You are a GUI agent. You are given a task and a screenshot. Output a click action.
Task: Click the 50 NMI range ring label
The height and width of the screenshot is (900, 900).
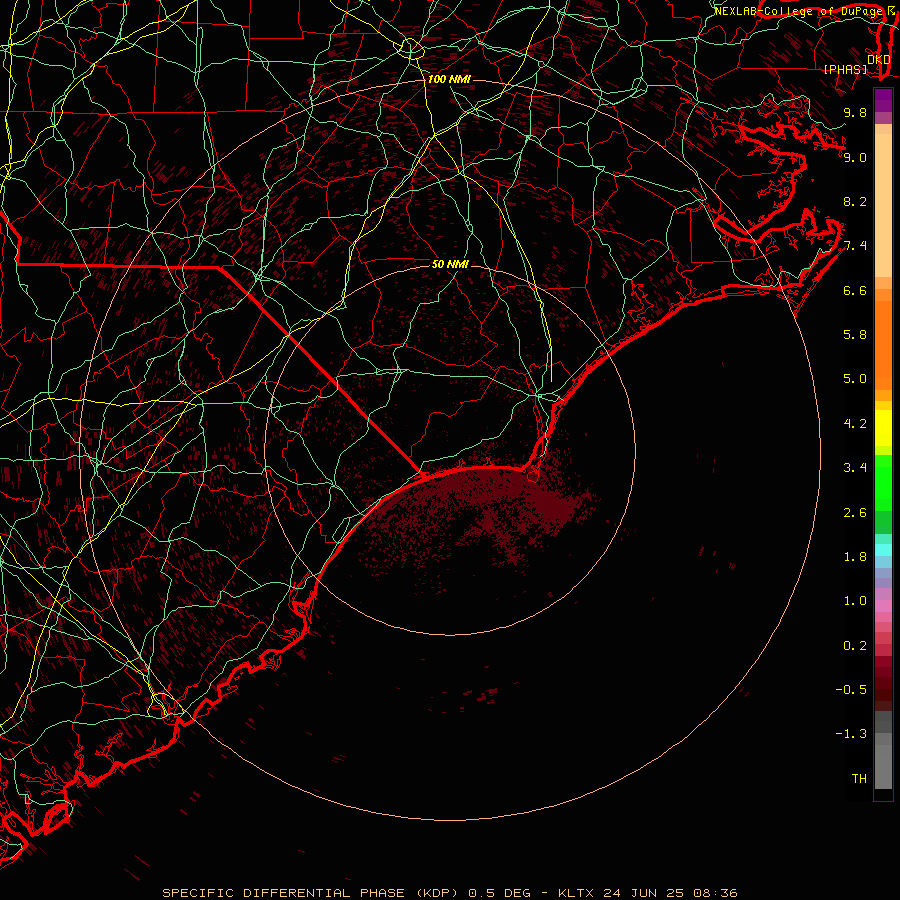(450, 264)
